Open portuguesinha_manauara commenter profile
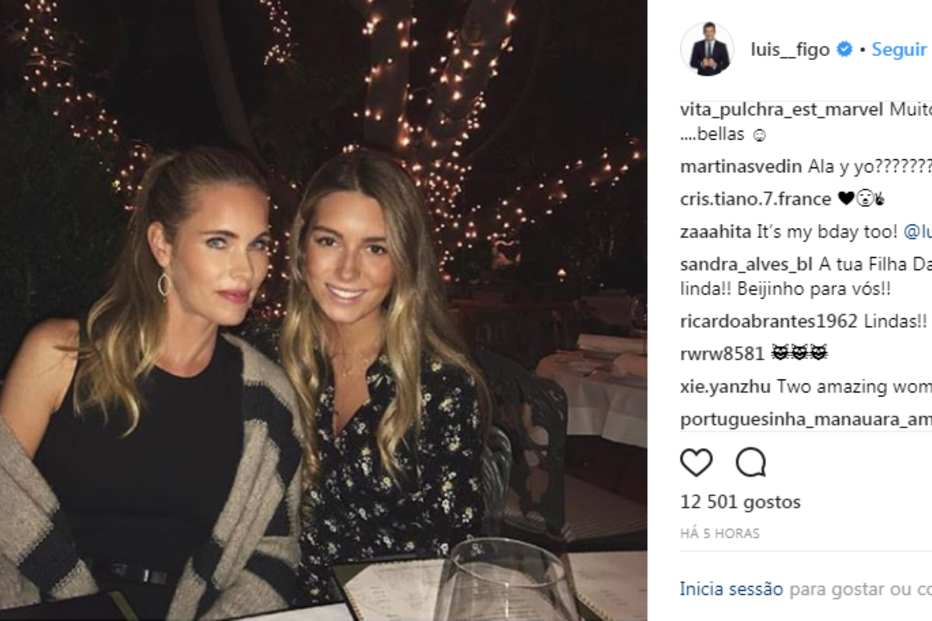 pos(806,420)
